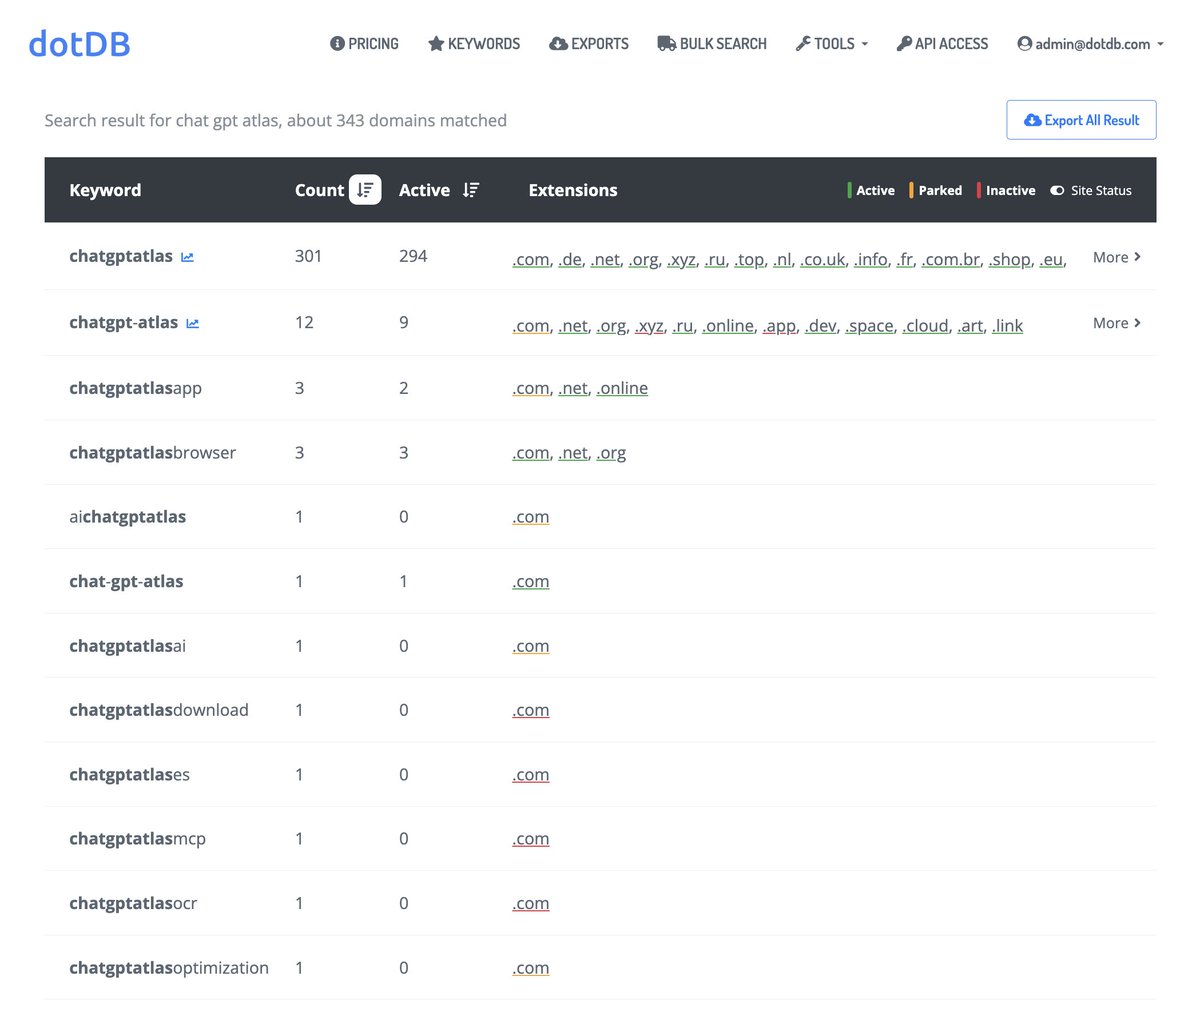Click the trend chart icon beside chatgptatlas

(187, 256)
